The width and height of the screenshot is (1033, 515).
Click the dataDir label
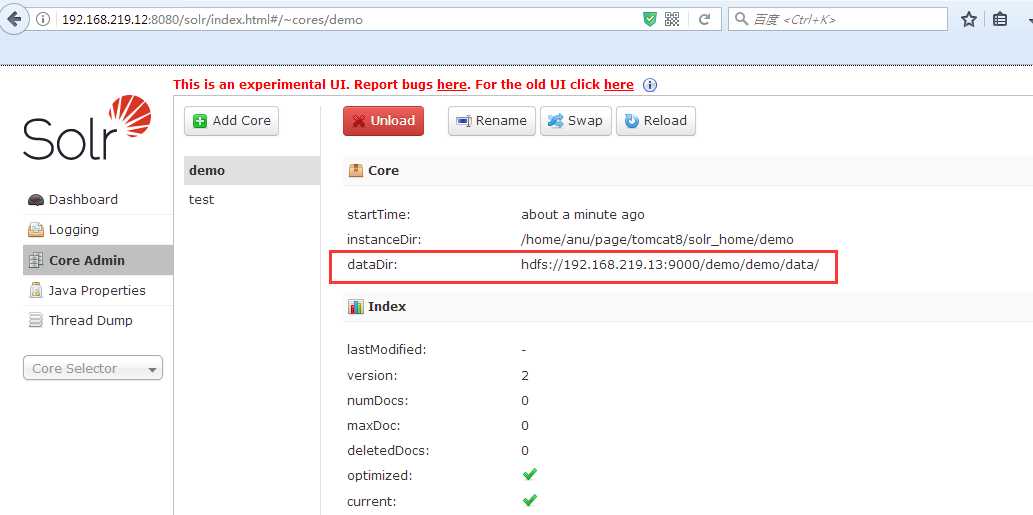click(373, 265)
